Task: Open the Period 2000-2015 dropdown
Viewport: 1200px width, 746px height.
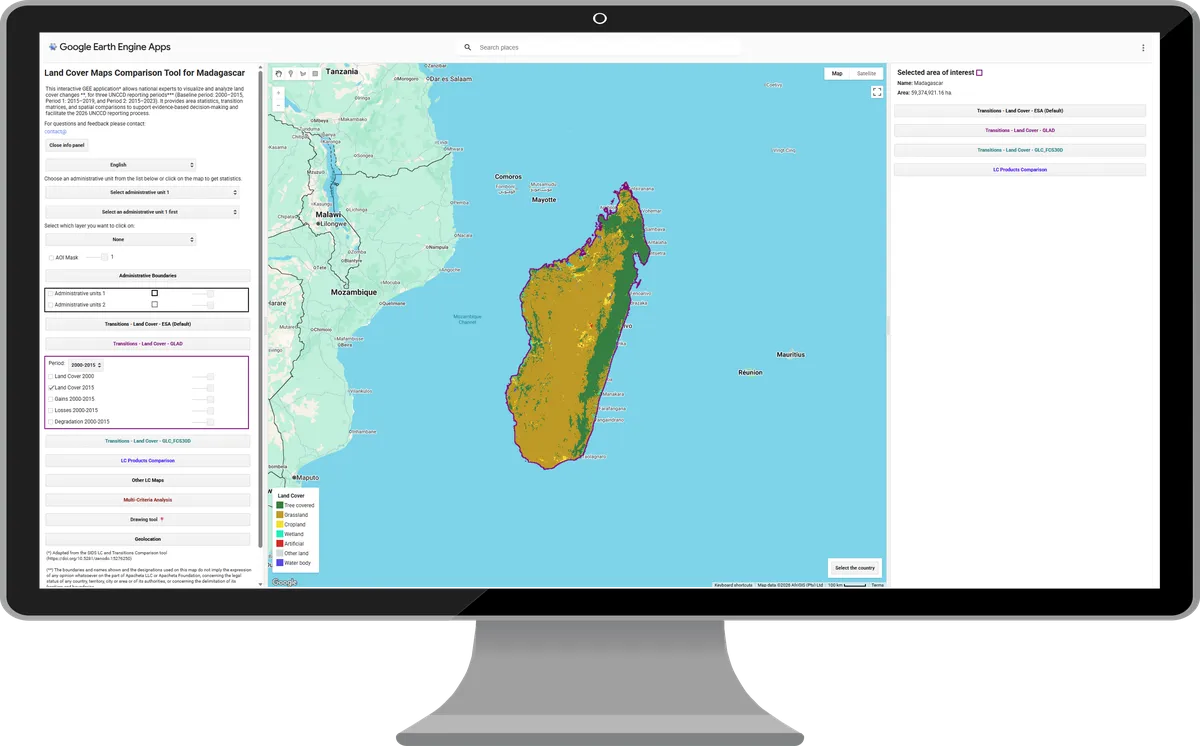Action: pyautogui.click(x=86, y=365)
